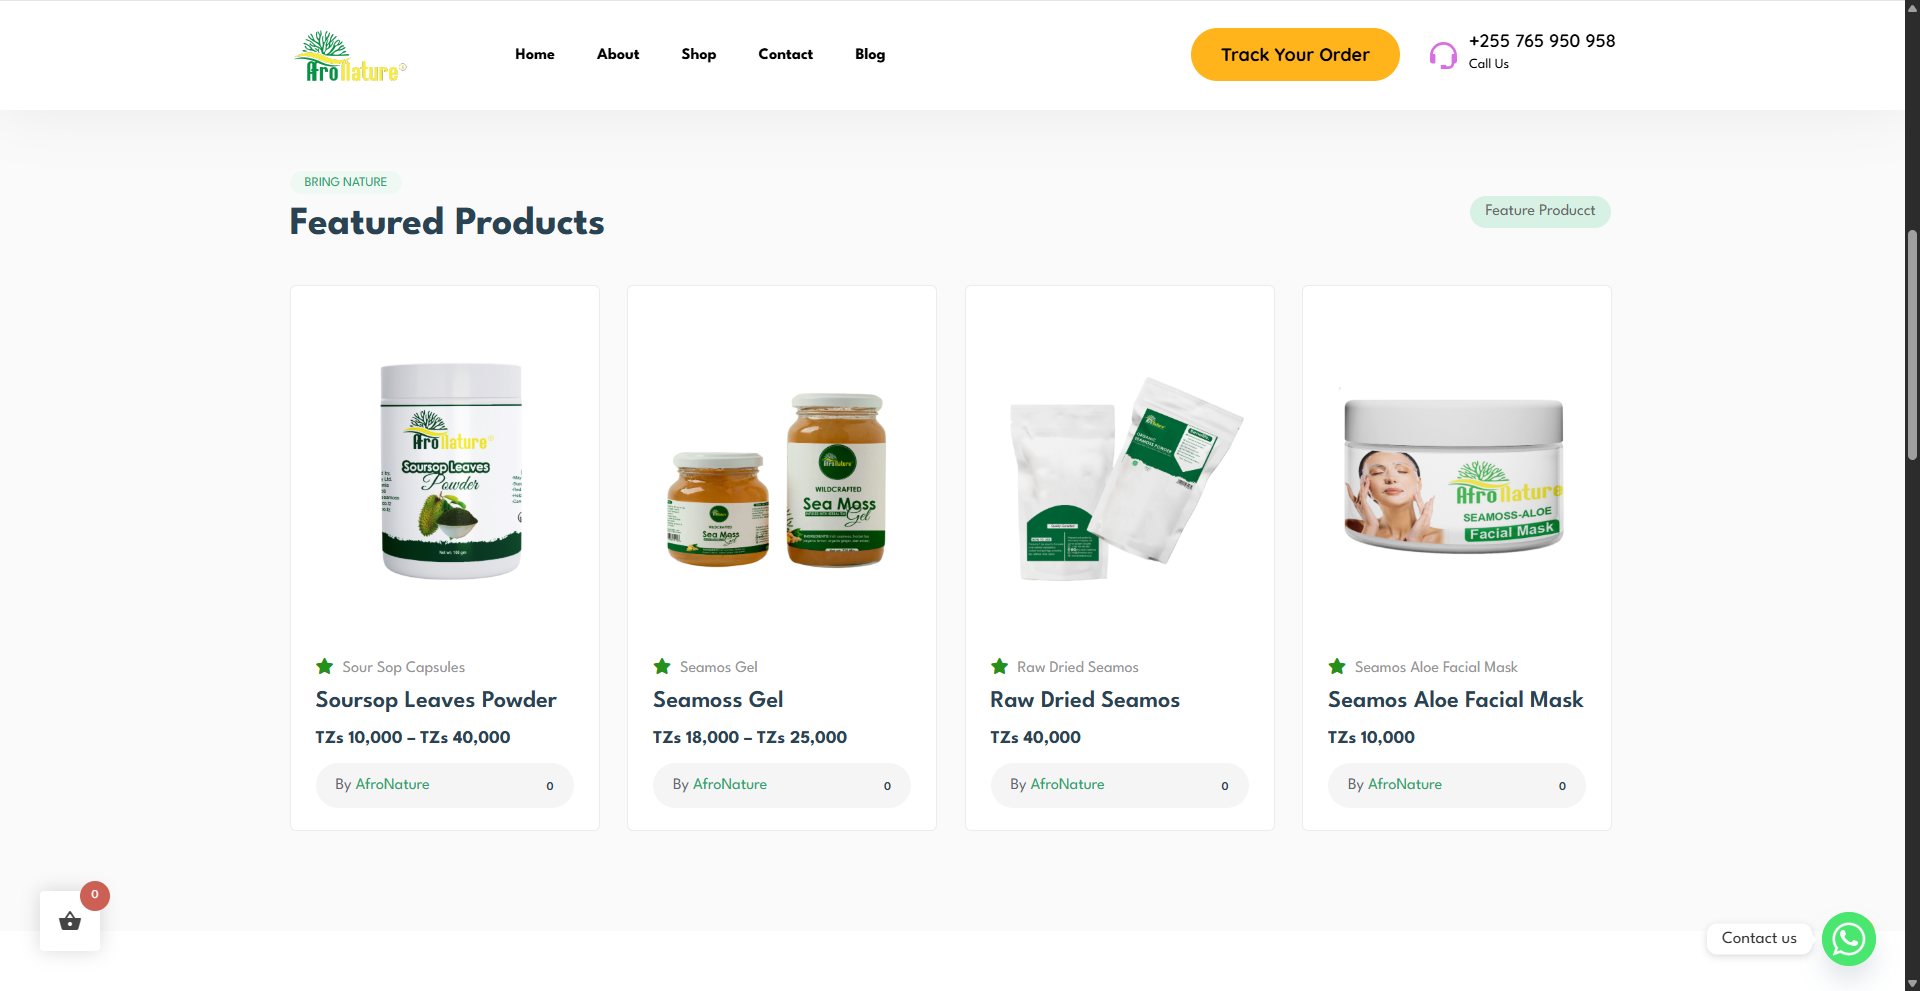Click the Track Your Order button
Image resolution: width=1920 pixels, height=991 pixels.
[x=1295, y=55]
